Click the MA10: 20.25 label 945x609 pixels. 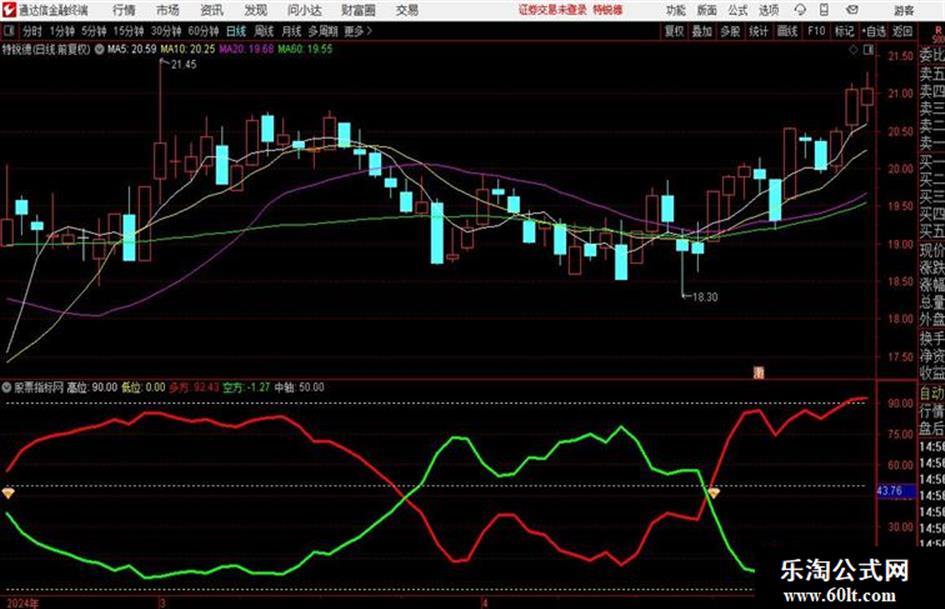(x=187, y=49)
